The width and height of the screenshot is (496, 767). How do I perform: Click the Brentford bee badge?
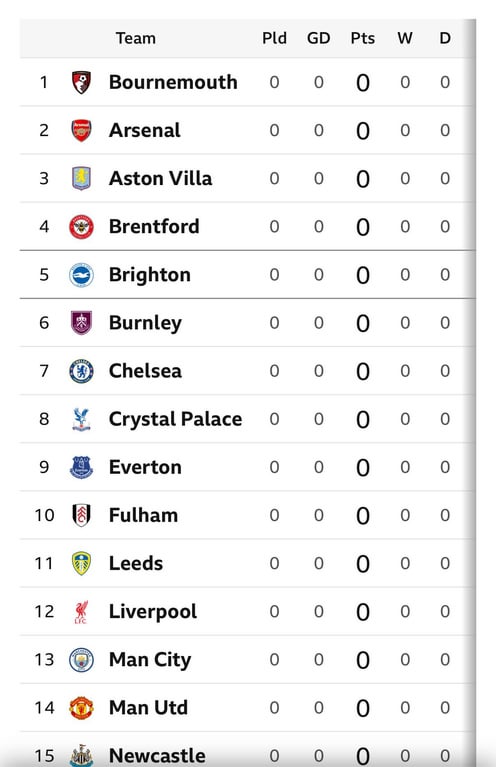point(81,226)
